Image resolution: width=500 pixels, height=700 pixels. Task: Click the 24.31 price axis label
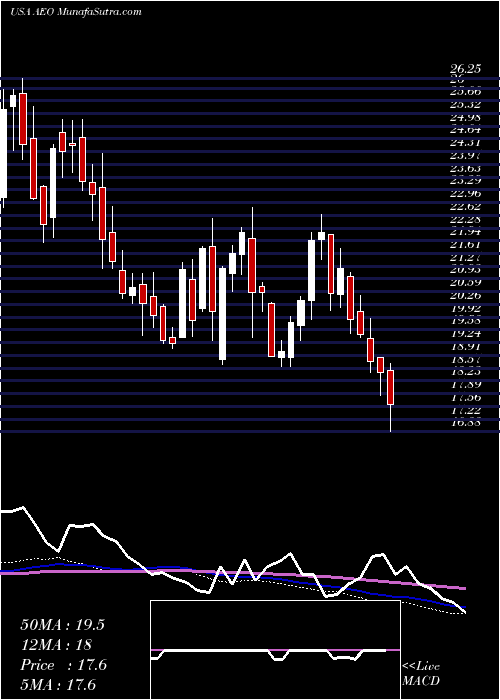coord(465,142)
